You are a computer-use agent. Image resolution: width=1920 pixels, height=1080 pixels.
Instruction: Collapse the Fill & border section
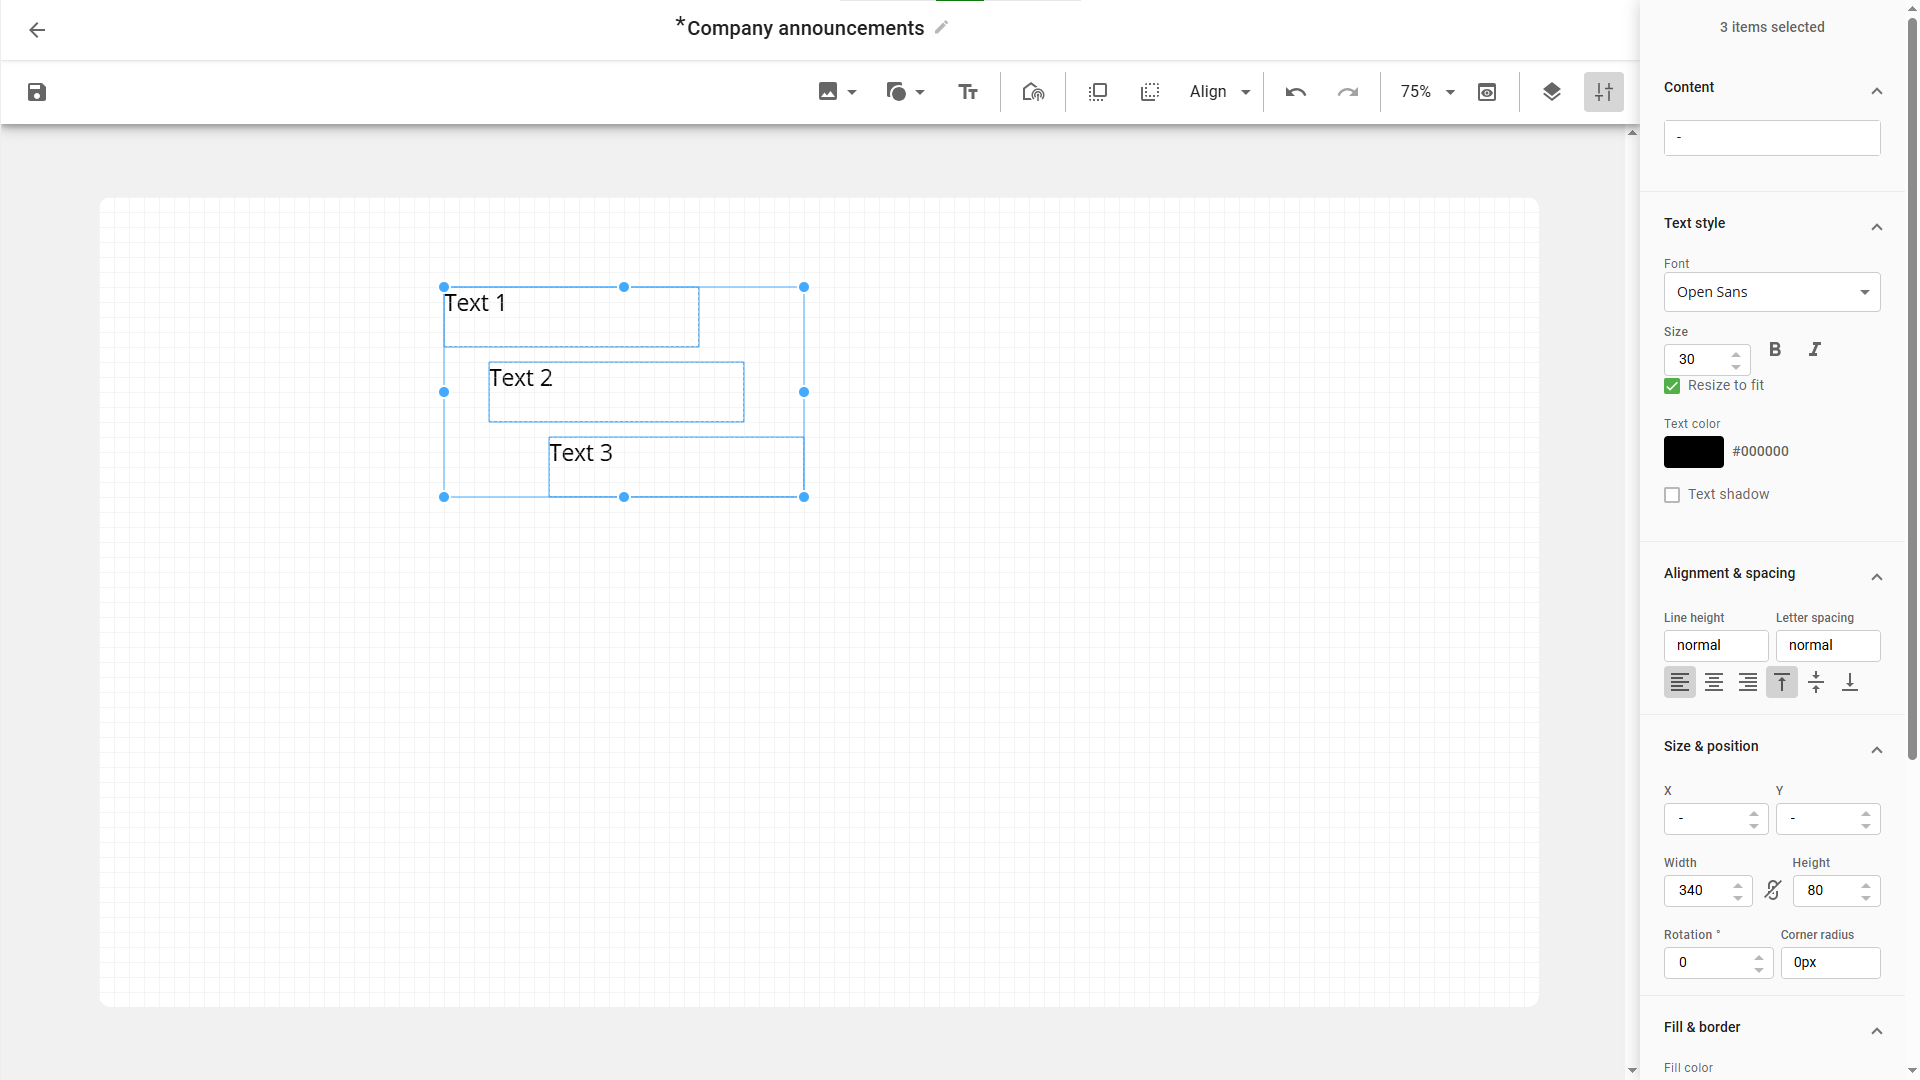(x=1877, y=1031)
